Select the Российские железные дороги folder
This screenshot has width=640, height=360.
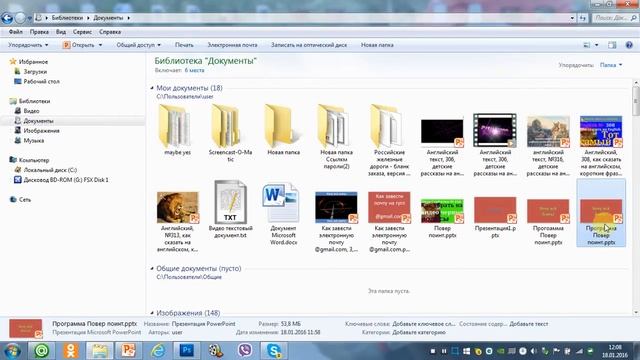pos(389,140)
